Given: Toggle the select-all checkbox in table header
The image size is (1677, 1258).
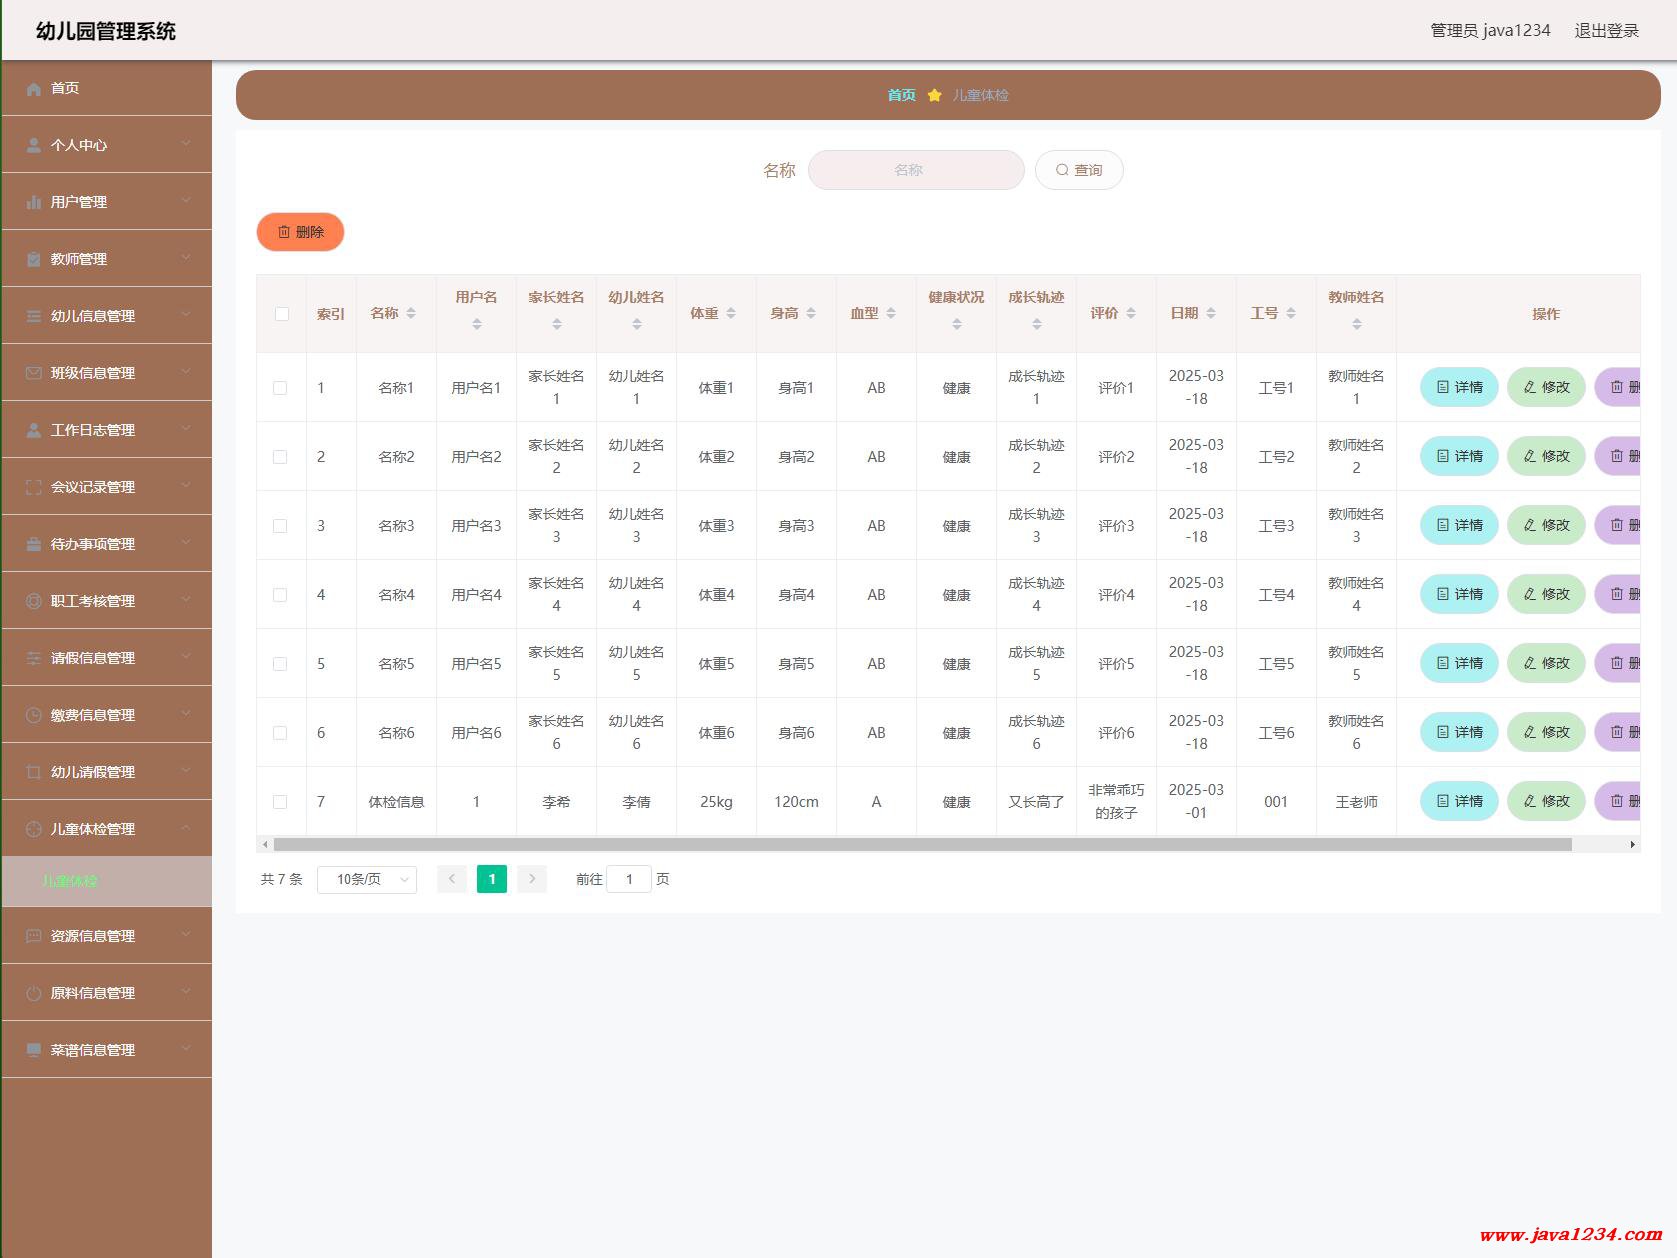Looking at the screenshot, I should [x=282, y=314].
